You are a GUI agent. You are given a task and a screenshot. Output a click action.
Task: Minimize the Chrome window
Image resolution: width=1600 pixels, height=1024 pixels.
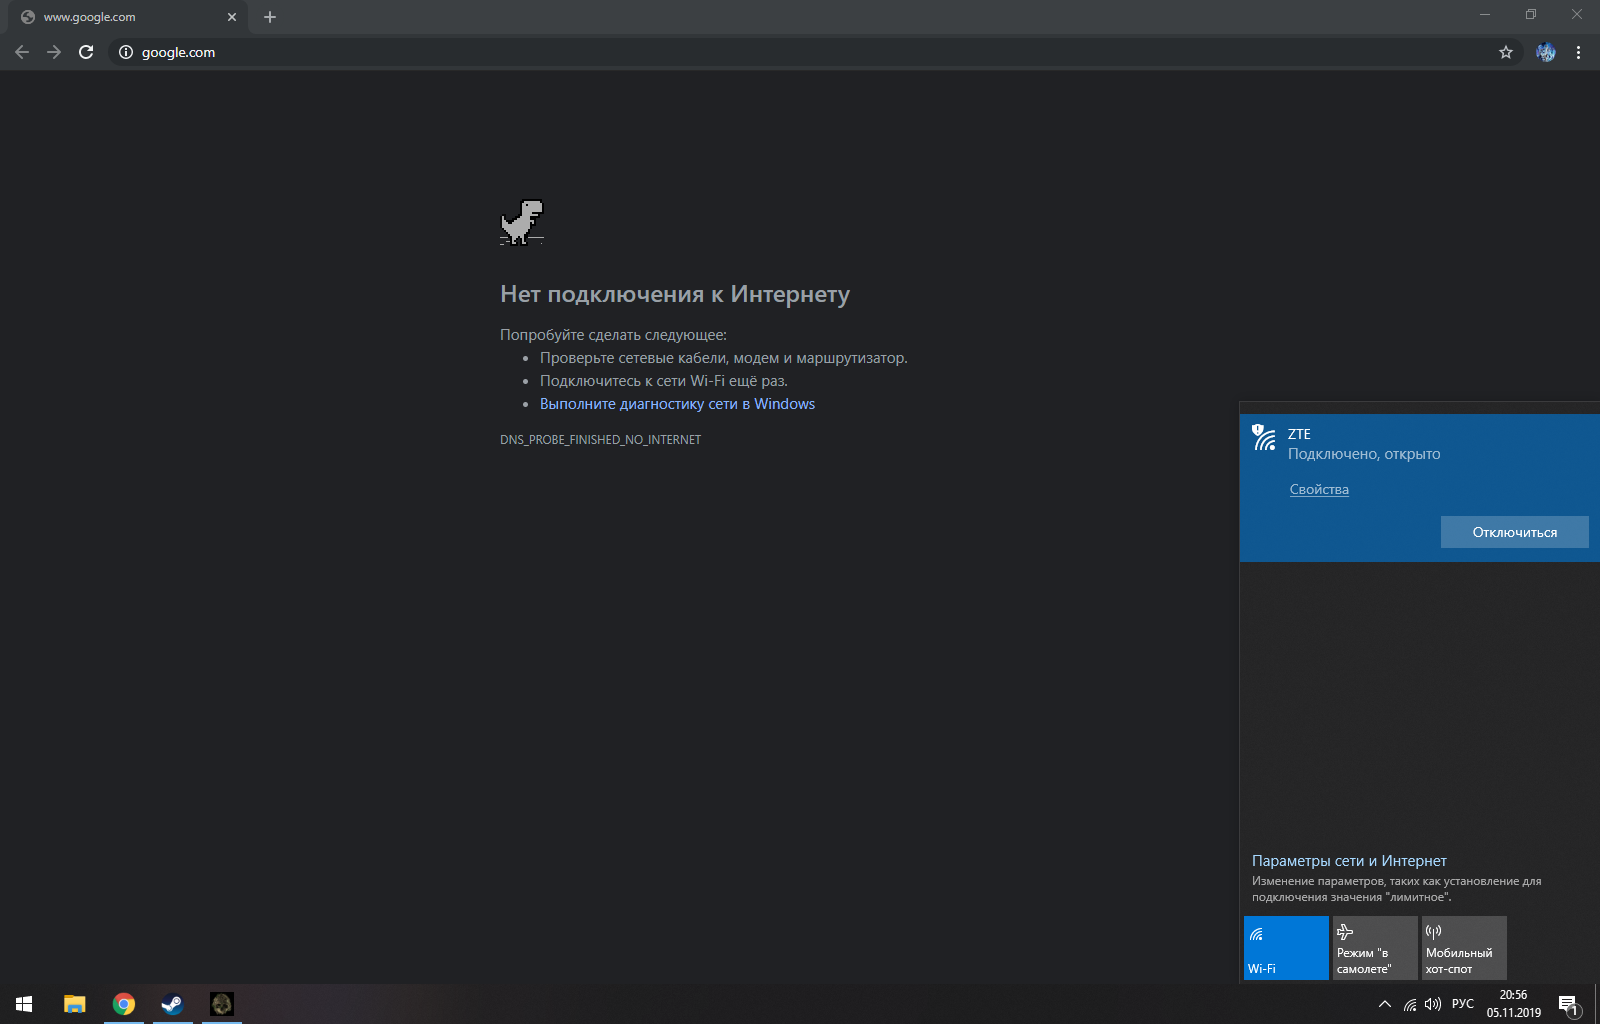pyautogui.click(x=1485, y=14)
